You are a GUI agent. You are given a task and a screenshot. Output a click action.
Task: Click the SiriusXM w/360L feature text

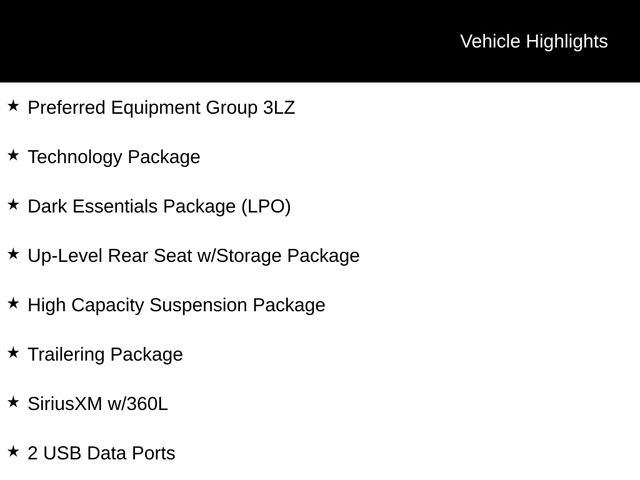pyautogui.click(x=98, y=404)
